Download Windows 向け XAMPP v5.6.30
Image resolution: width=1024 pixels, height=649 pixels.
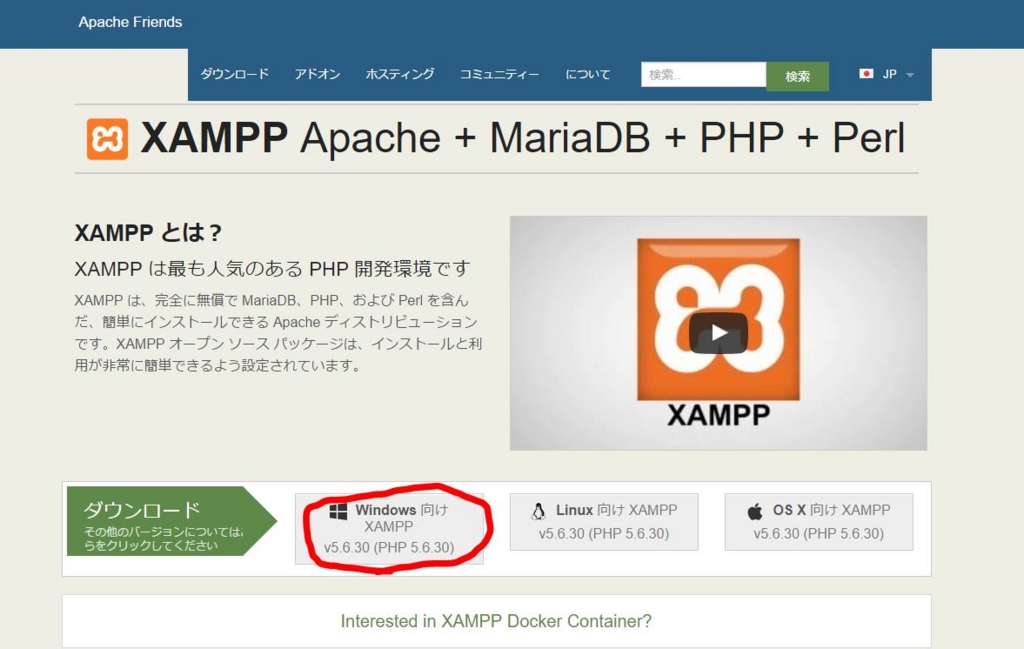389,528
